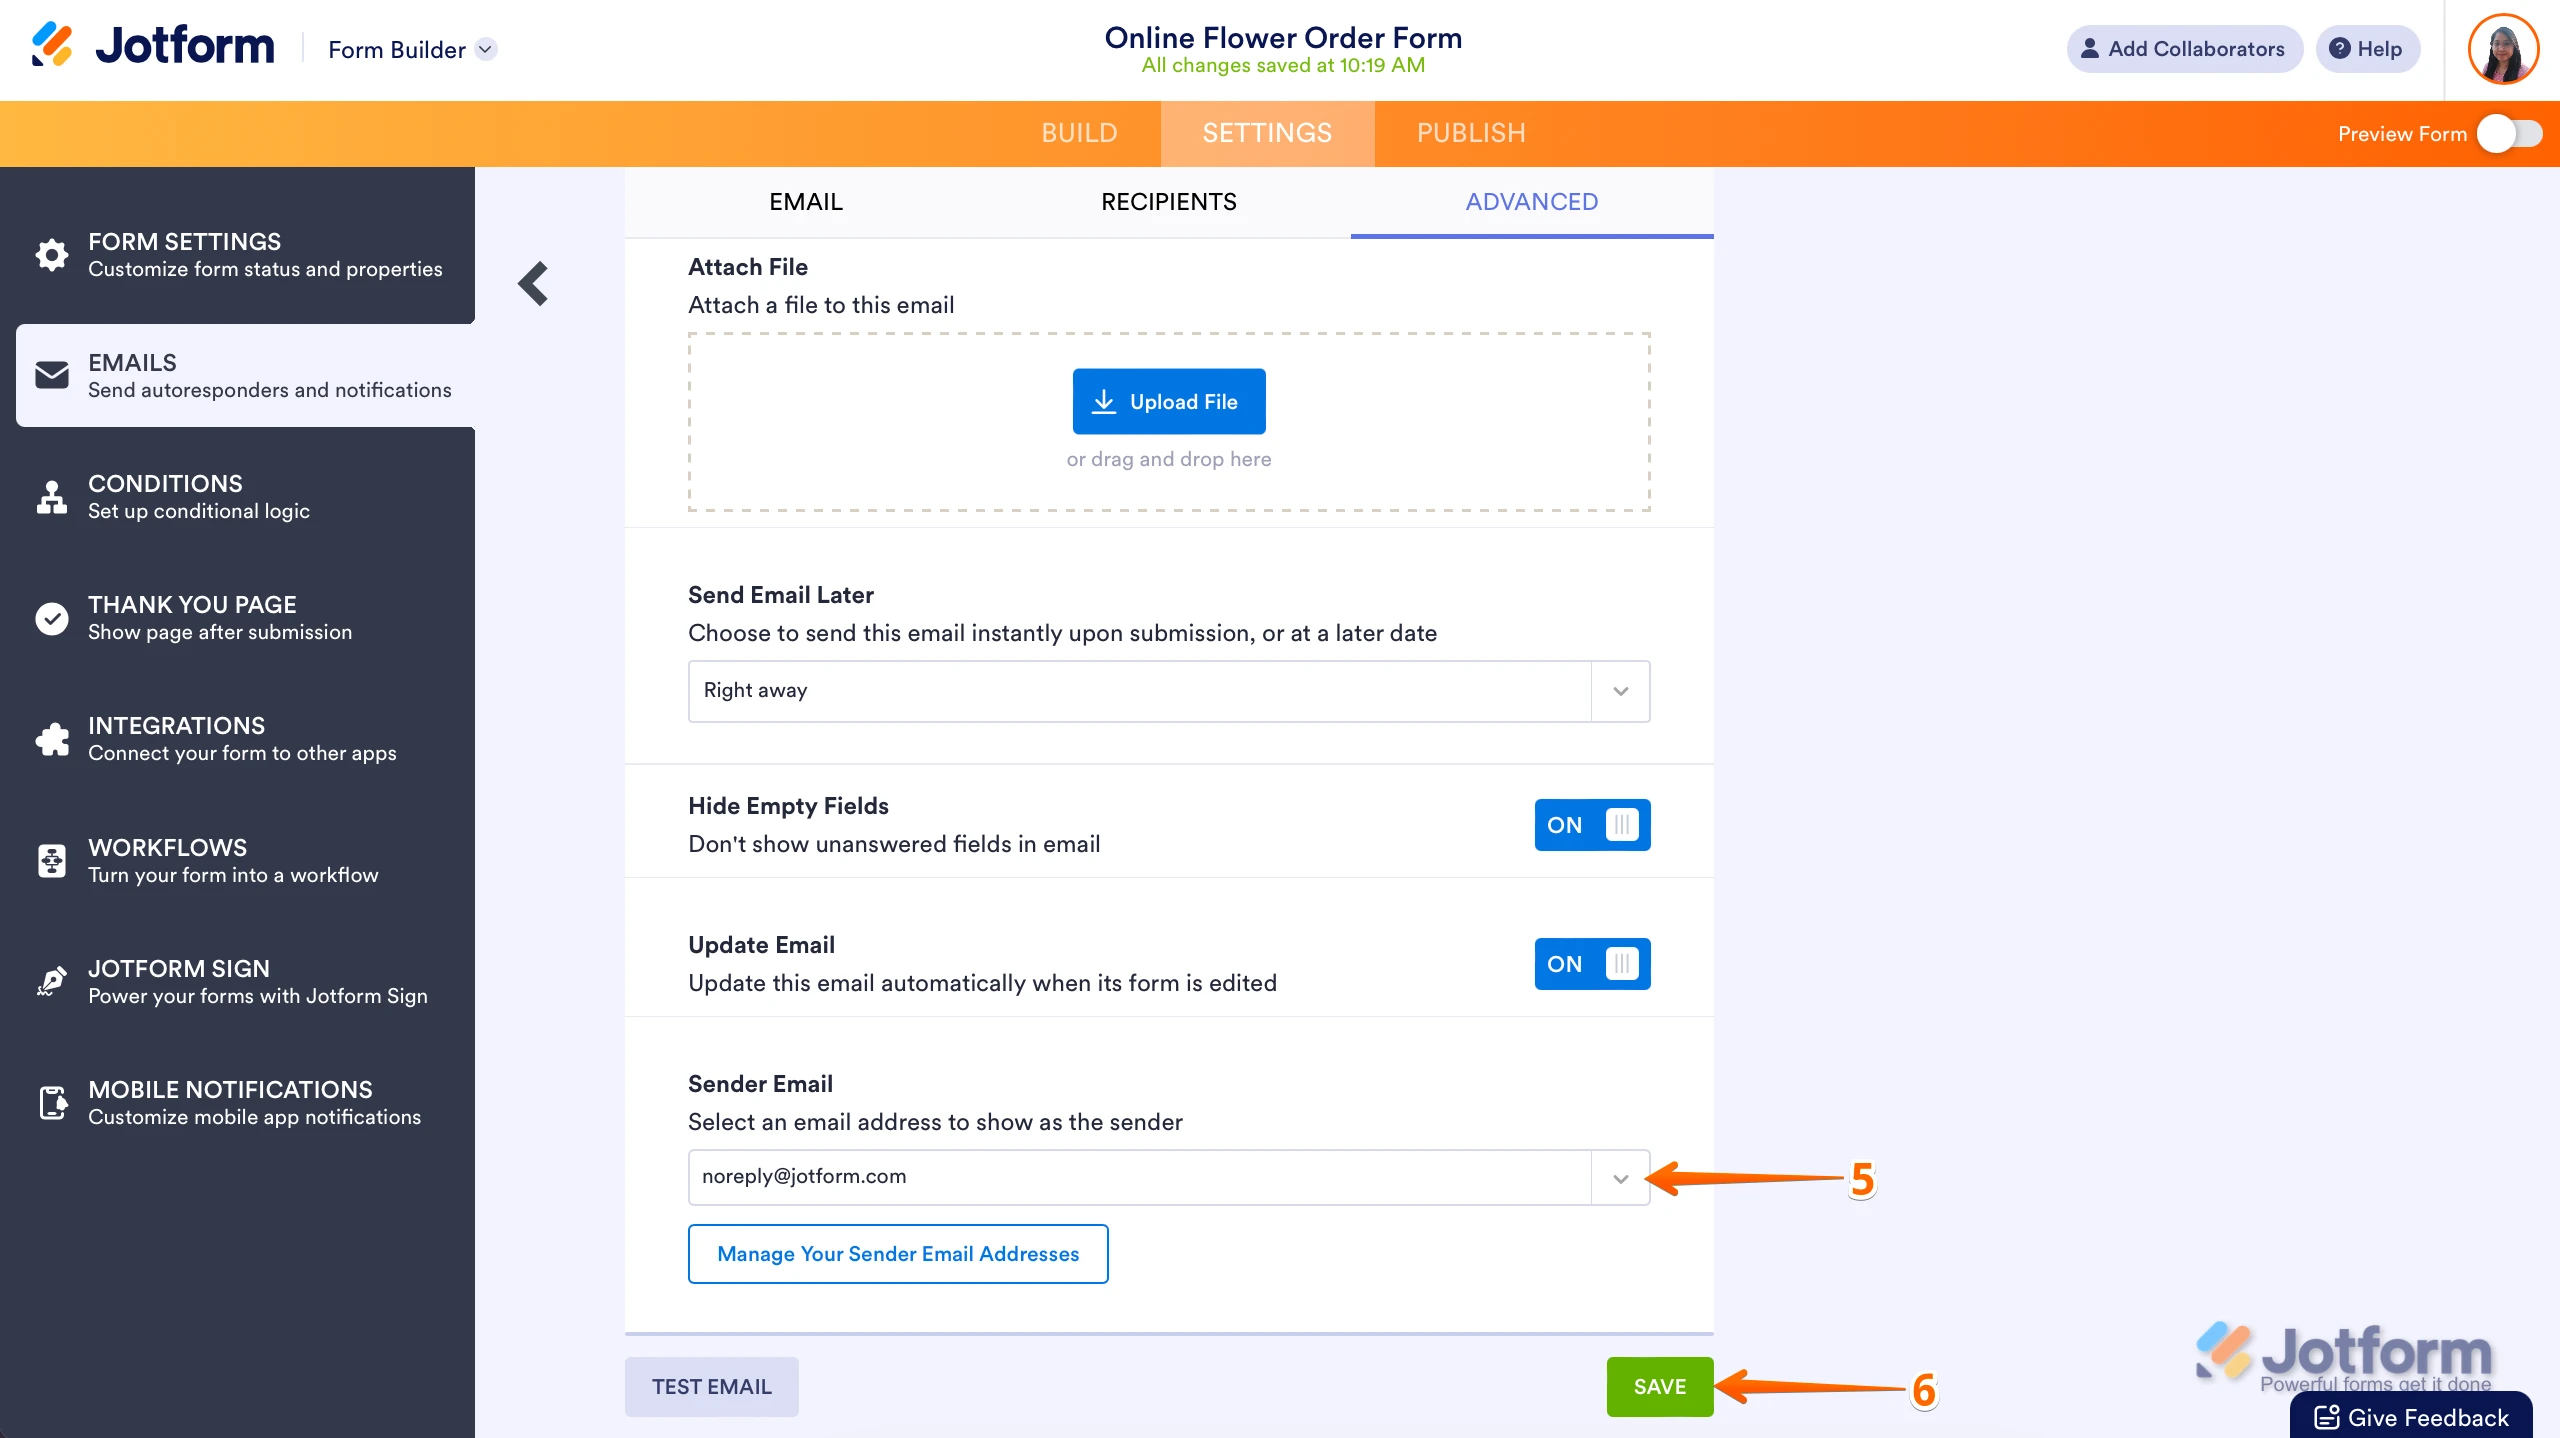Click the Workflows sidebar icon
Image resolution: width=2560 pixels, height=1438 pixels.
(x=52, y=860)
